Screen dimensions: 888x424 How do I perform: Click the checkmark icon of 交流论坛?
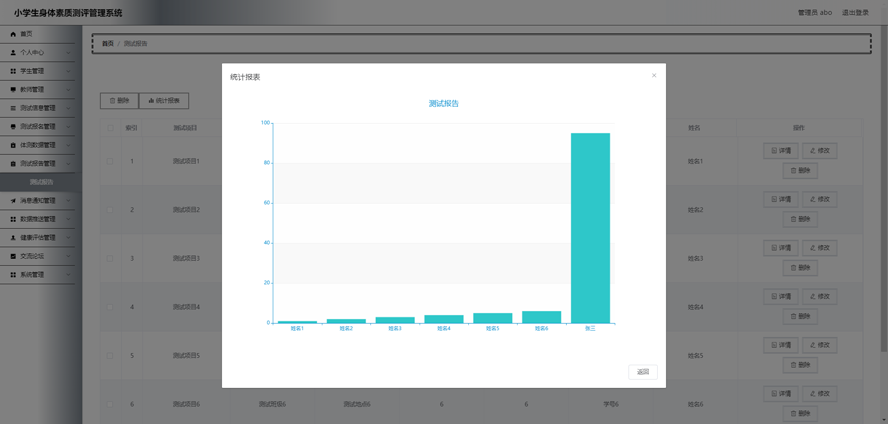pos(13,256)
